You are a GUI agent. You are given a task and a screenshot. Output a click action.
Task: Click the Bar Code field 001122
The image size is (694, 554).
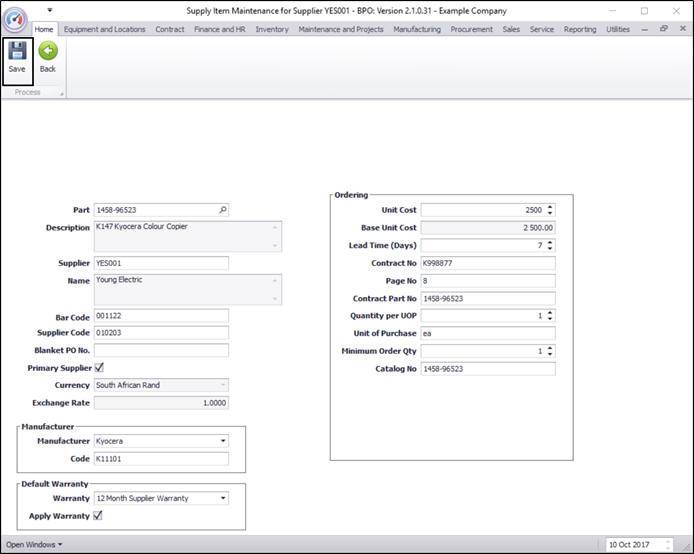[162, 315]
